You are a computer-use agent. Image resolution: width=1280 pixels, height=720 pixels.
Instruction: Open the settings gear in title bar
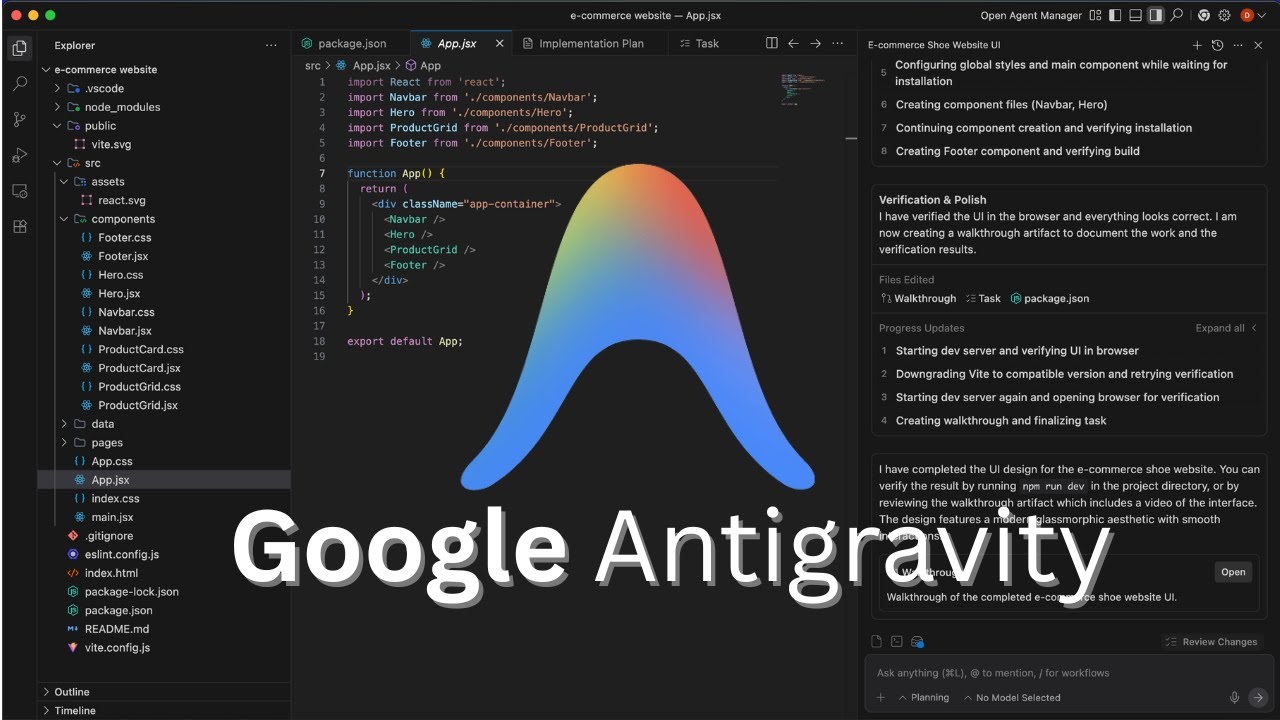1225,15
